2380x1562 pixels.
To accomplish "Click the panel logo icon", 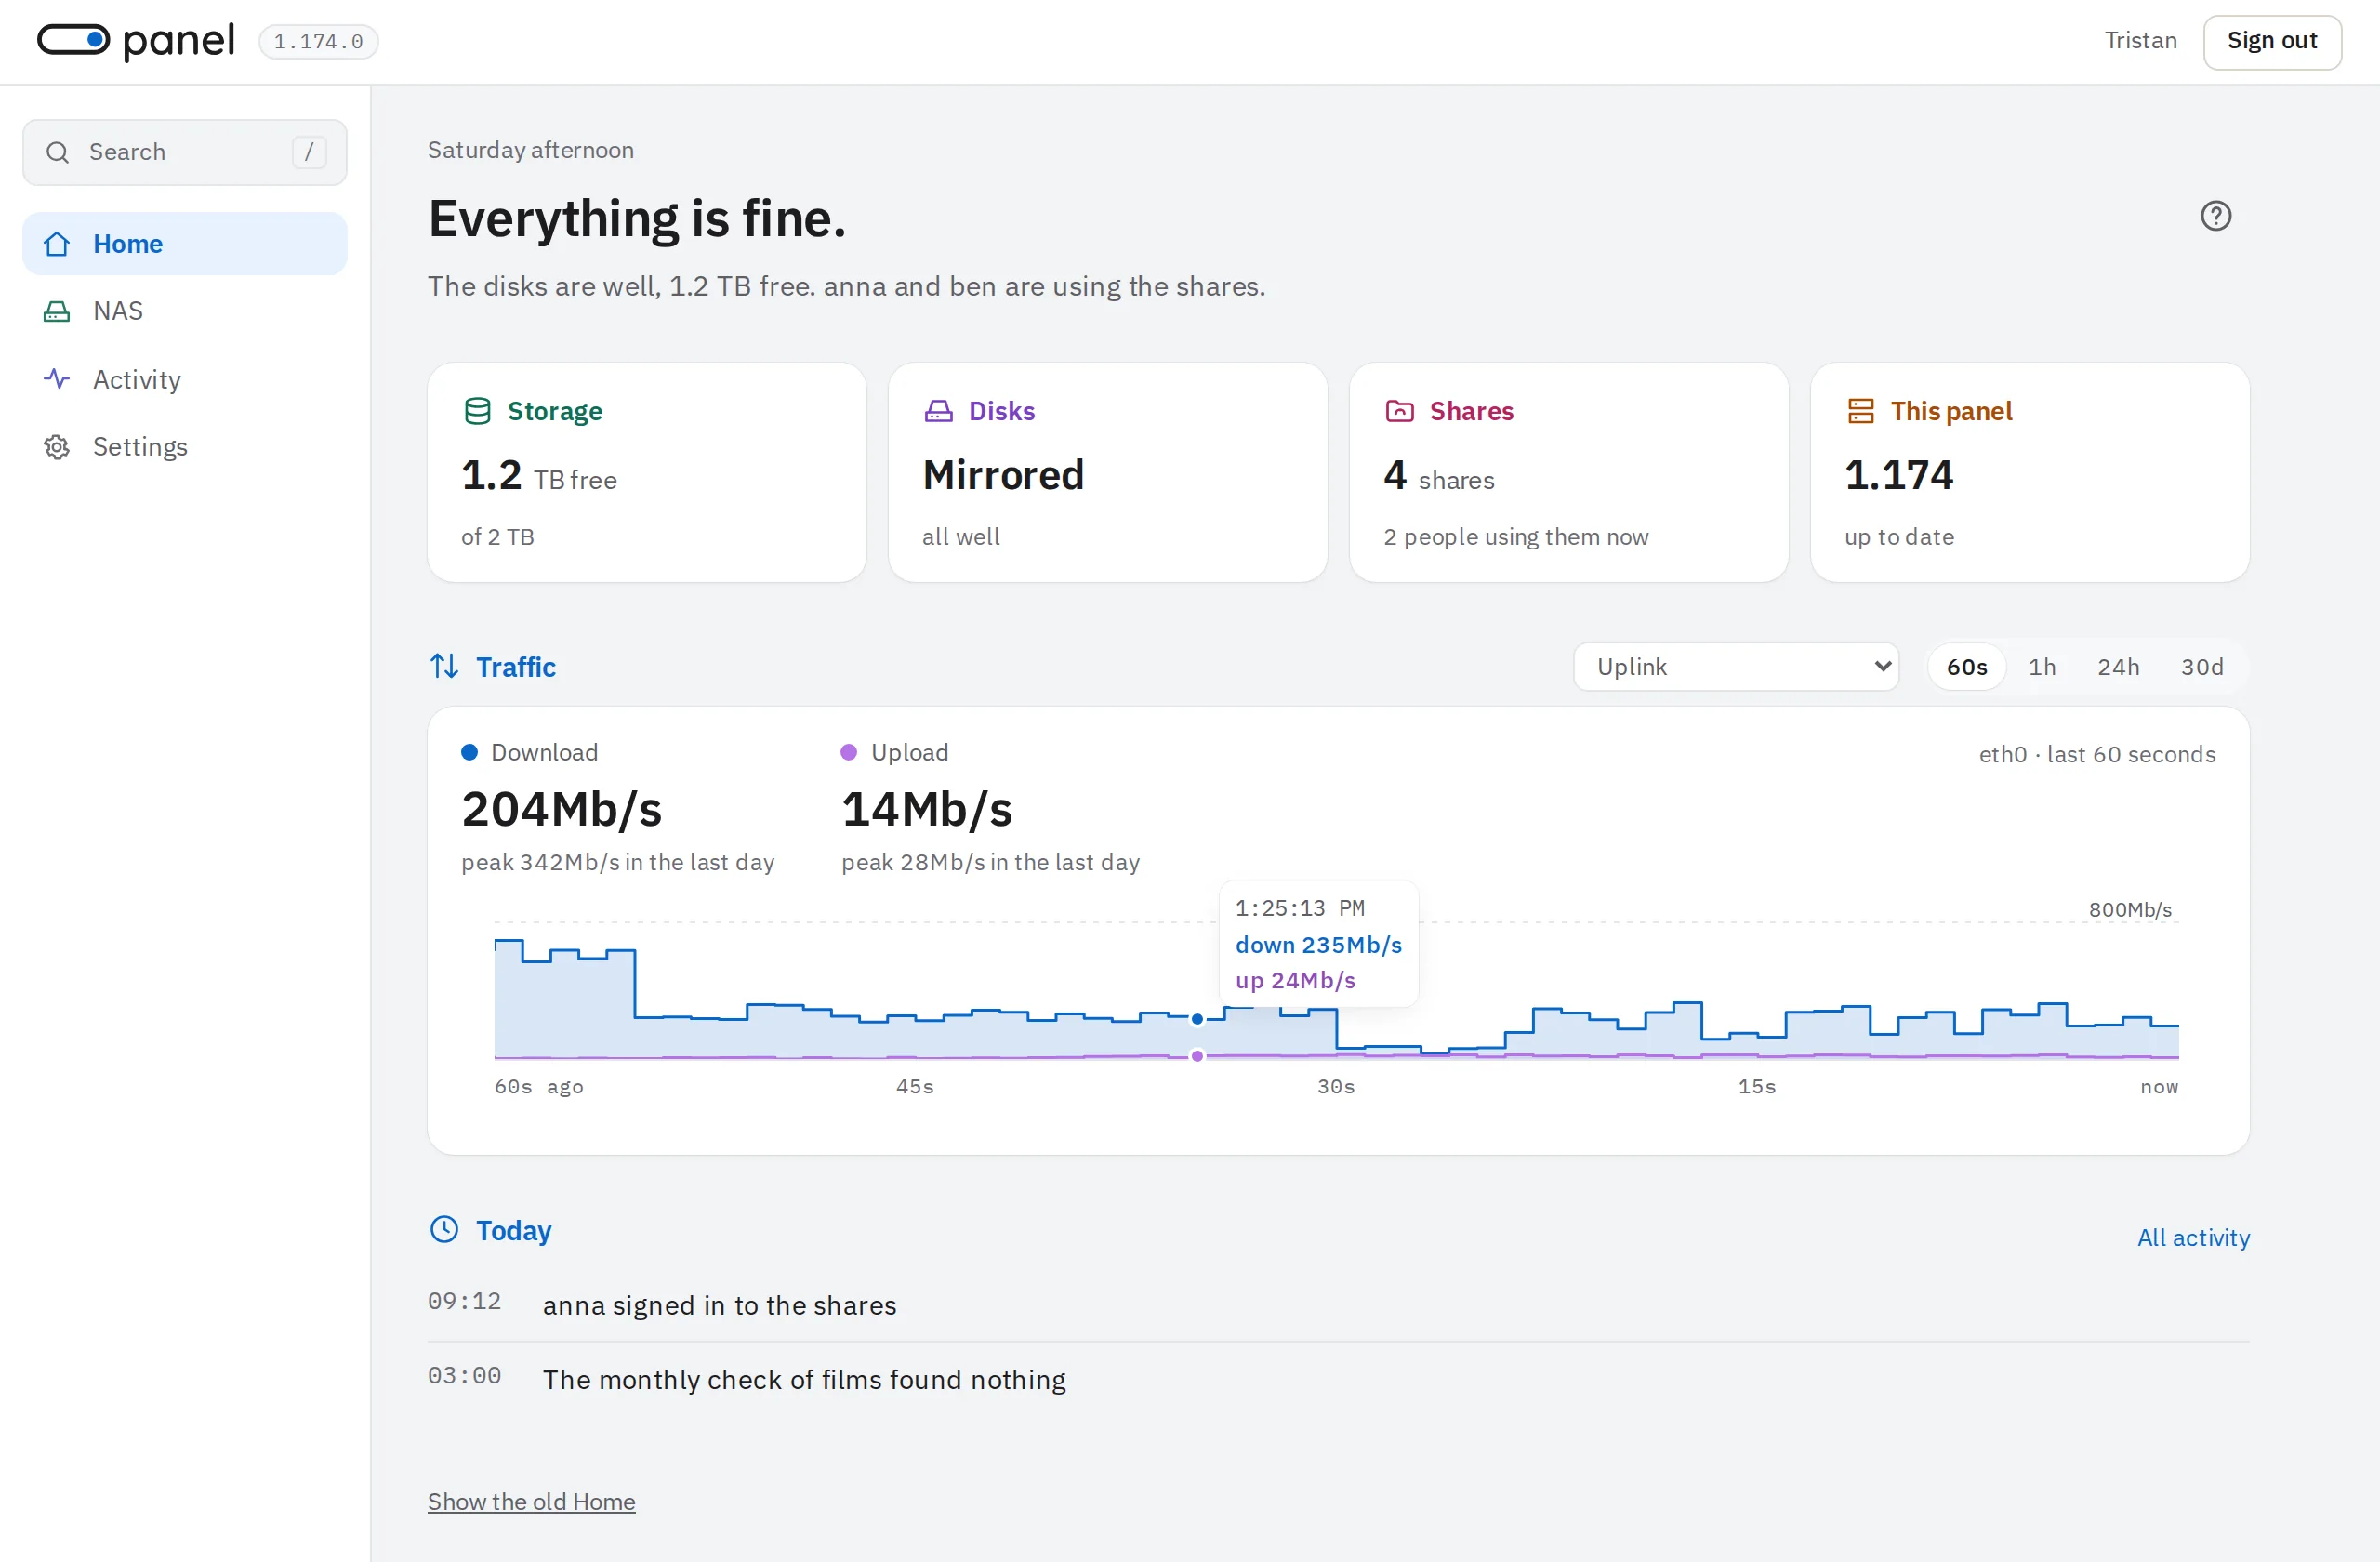I will 73,40.
